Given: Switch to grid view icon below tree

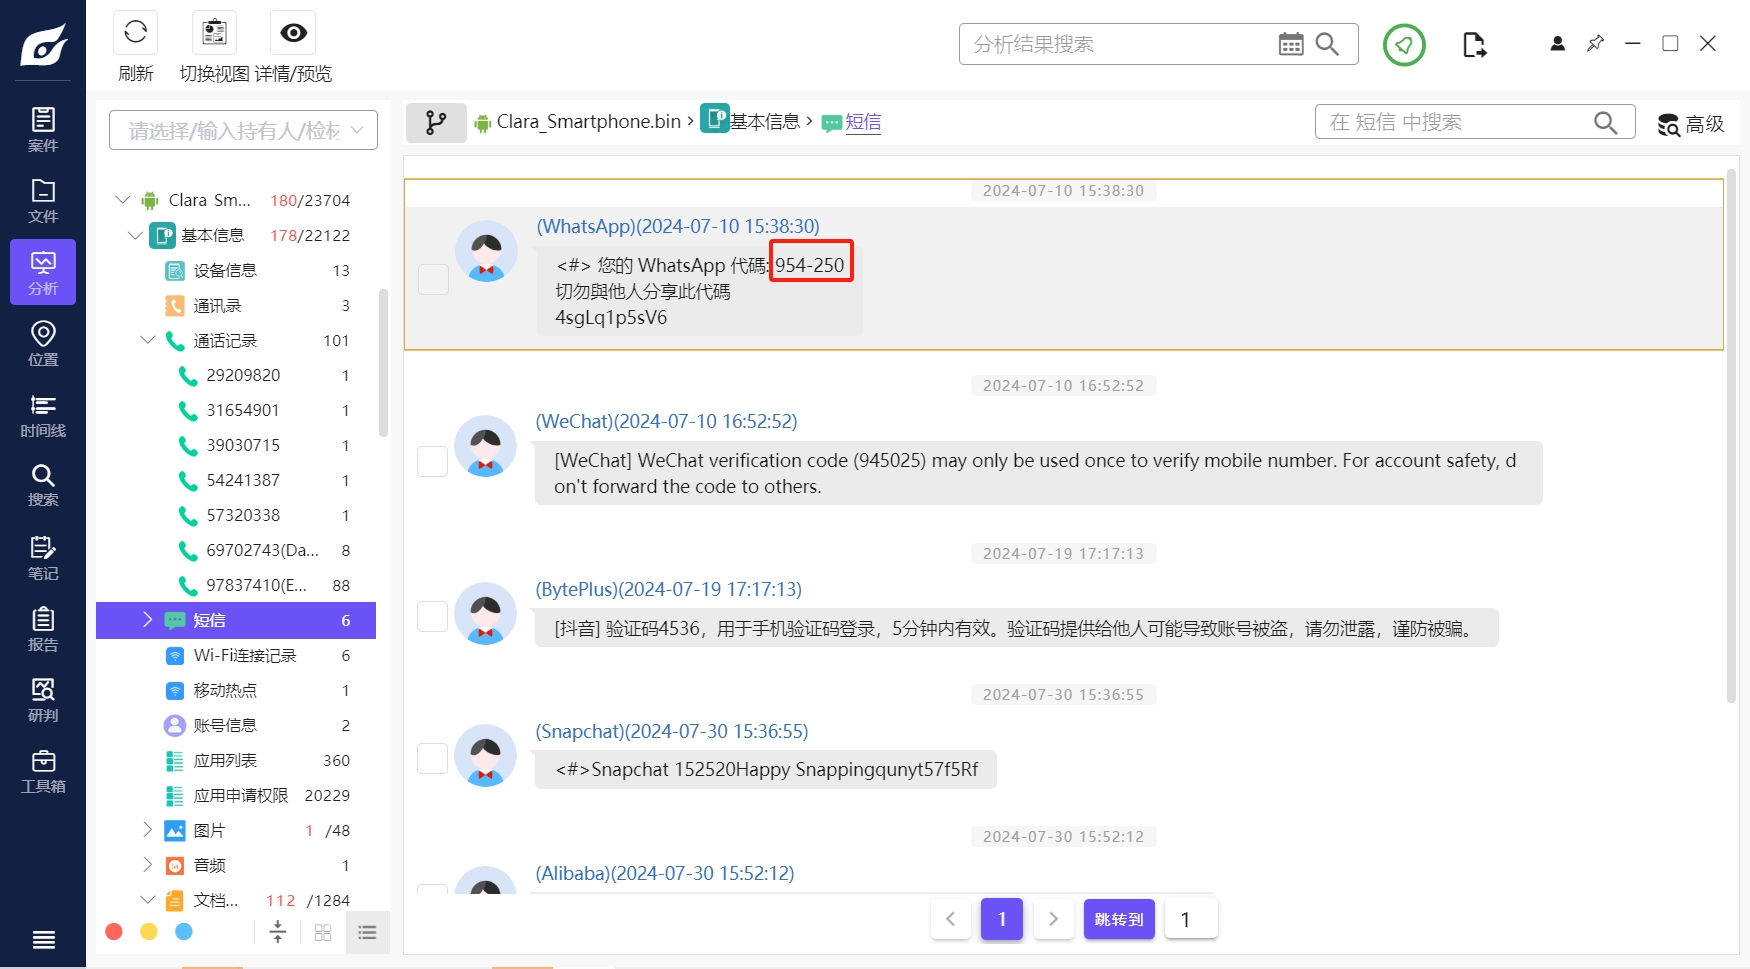Looking at the screenshot, I should (323, 932).
